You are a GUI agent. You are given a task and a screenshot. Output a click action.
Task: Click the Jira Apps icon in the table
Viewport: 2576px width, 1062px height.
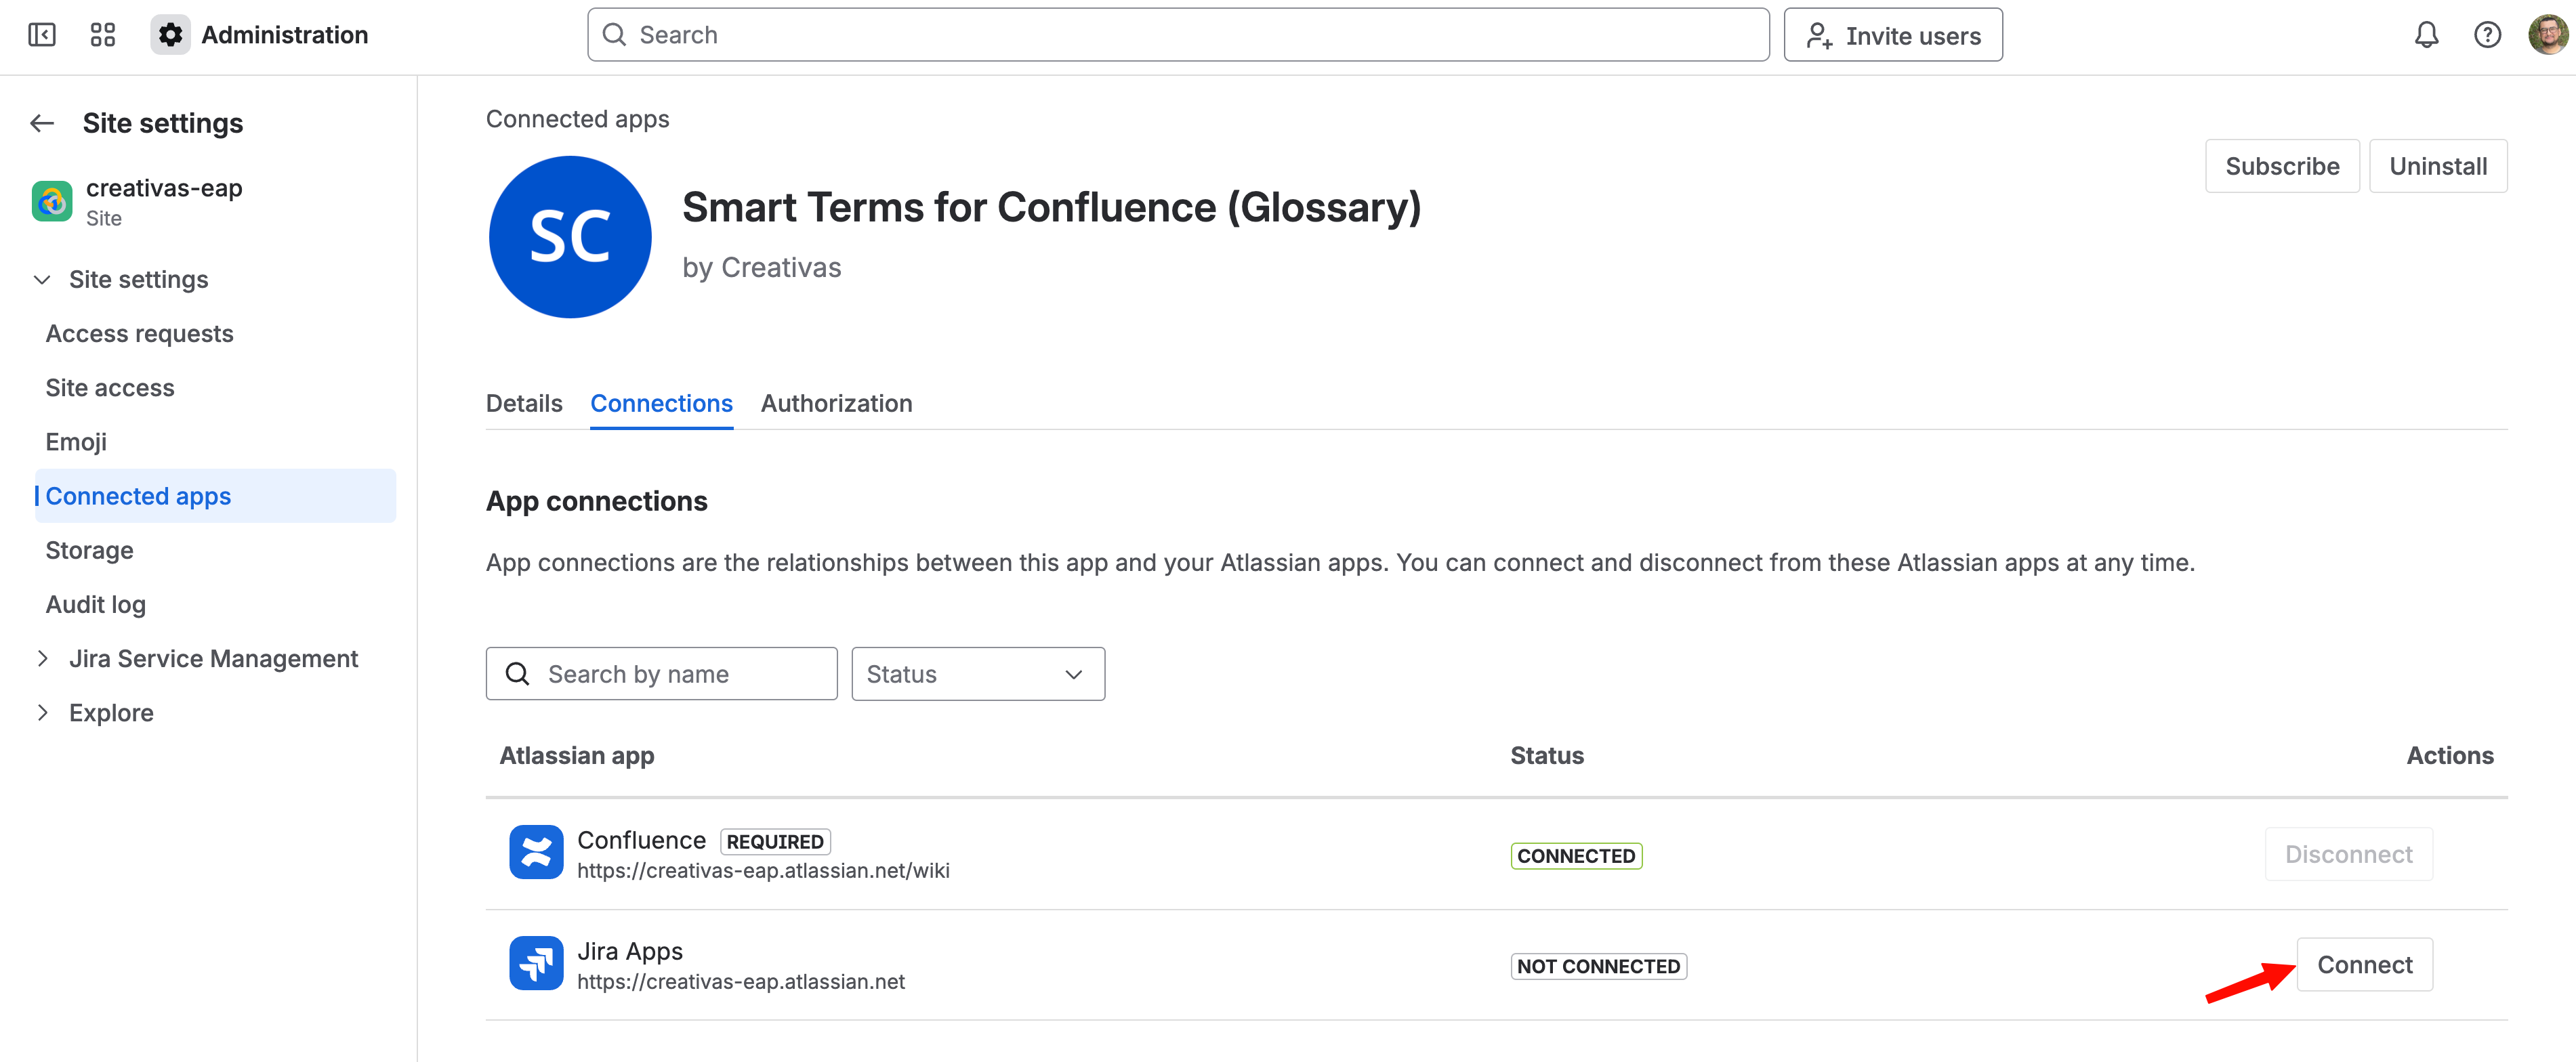coord(536,964)
